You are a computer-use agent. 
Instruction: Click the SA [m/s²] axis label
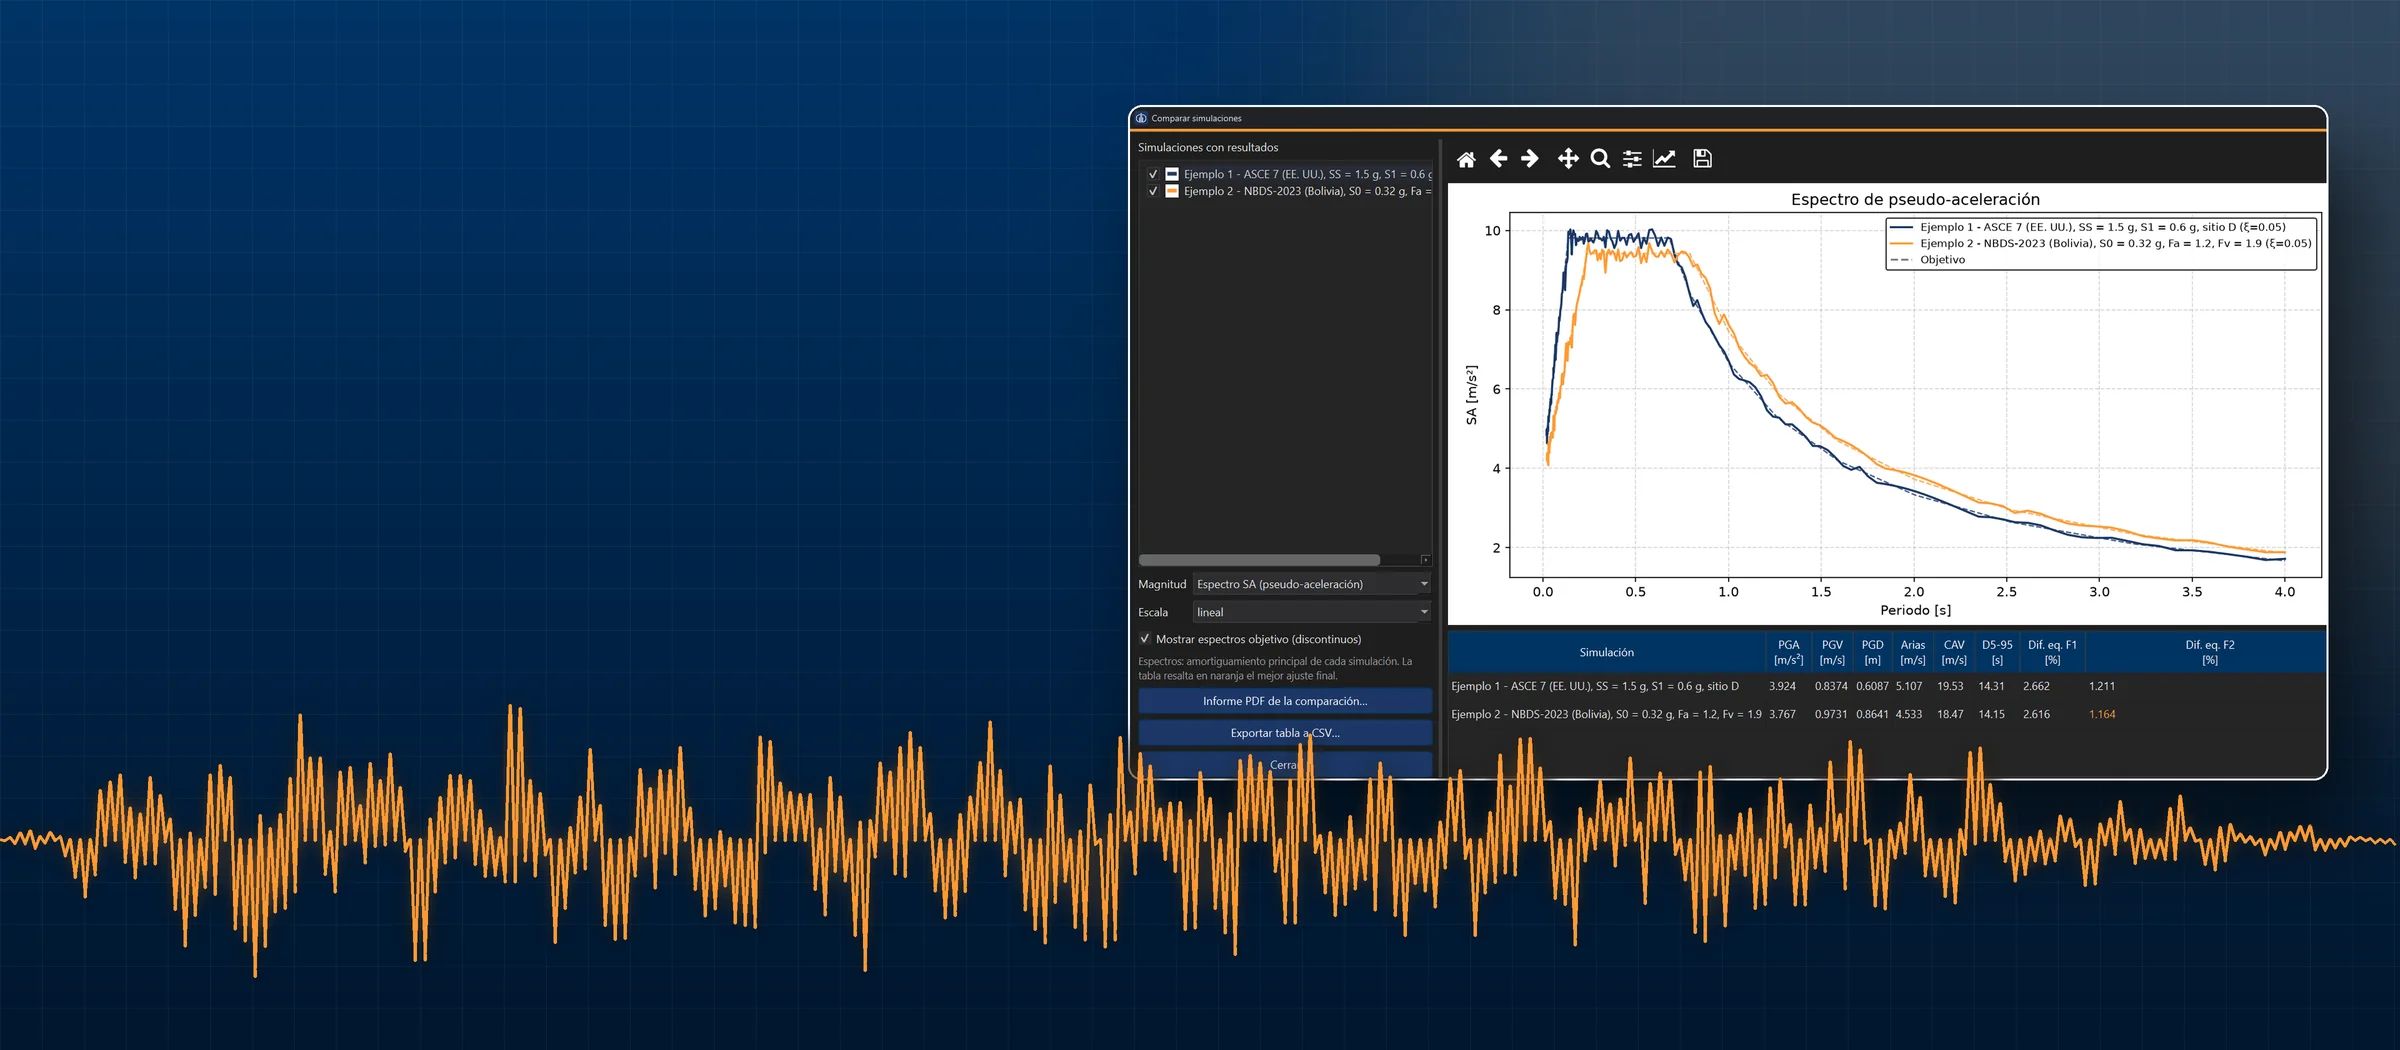click(x=1471, y=394)
